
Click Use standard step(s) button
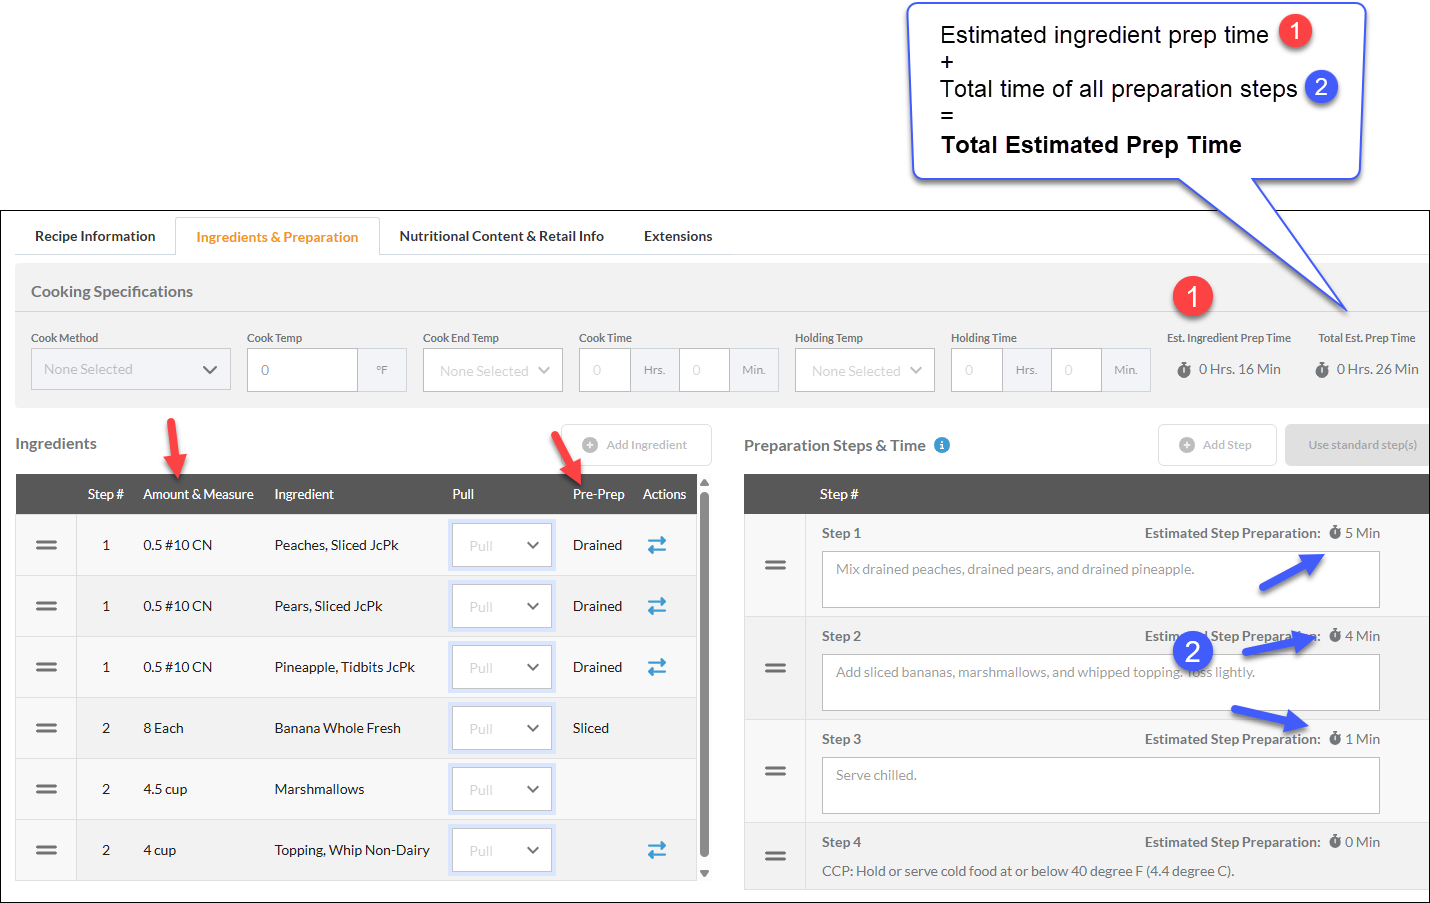point(1357,445)
